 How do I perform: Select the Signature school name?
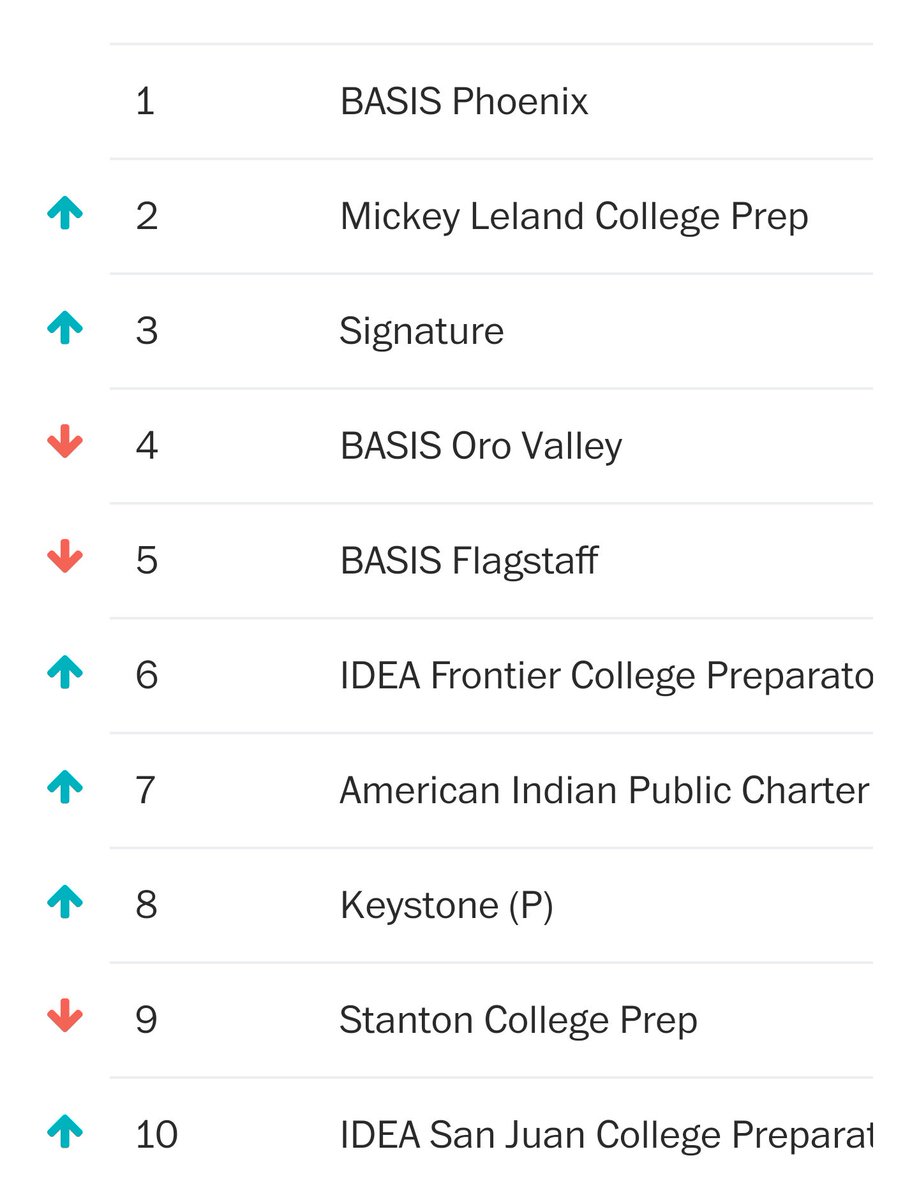pyautogui.click(x=422, y=332)
